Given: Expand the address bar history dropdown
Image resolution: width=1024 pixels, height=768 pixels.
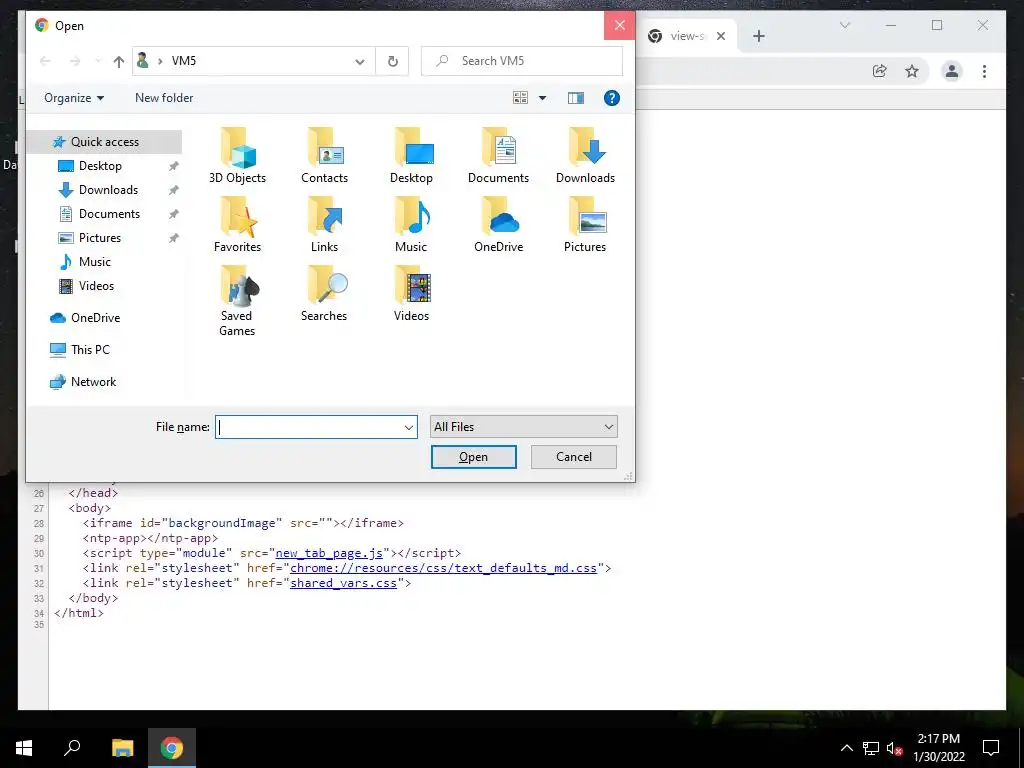Looking at the screenshot, I should 360,61.
